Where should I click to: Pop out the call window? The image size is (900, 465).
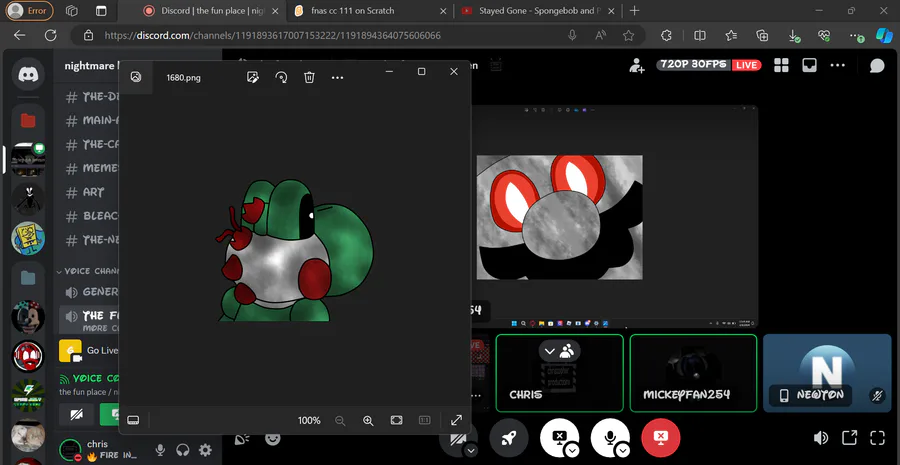tap(849, 438)
